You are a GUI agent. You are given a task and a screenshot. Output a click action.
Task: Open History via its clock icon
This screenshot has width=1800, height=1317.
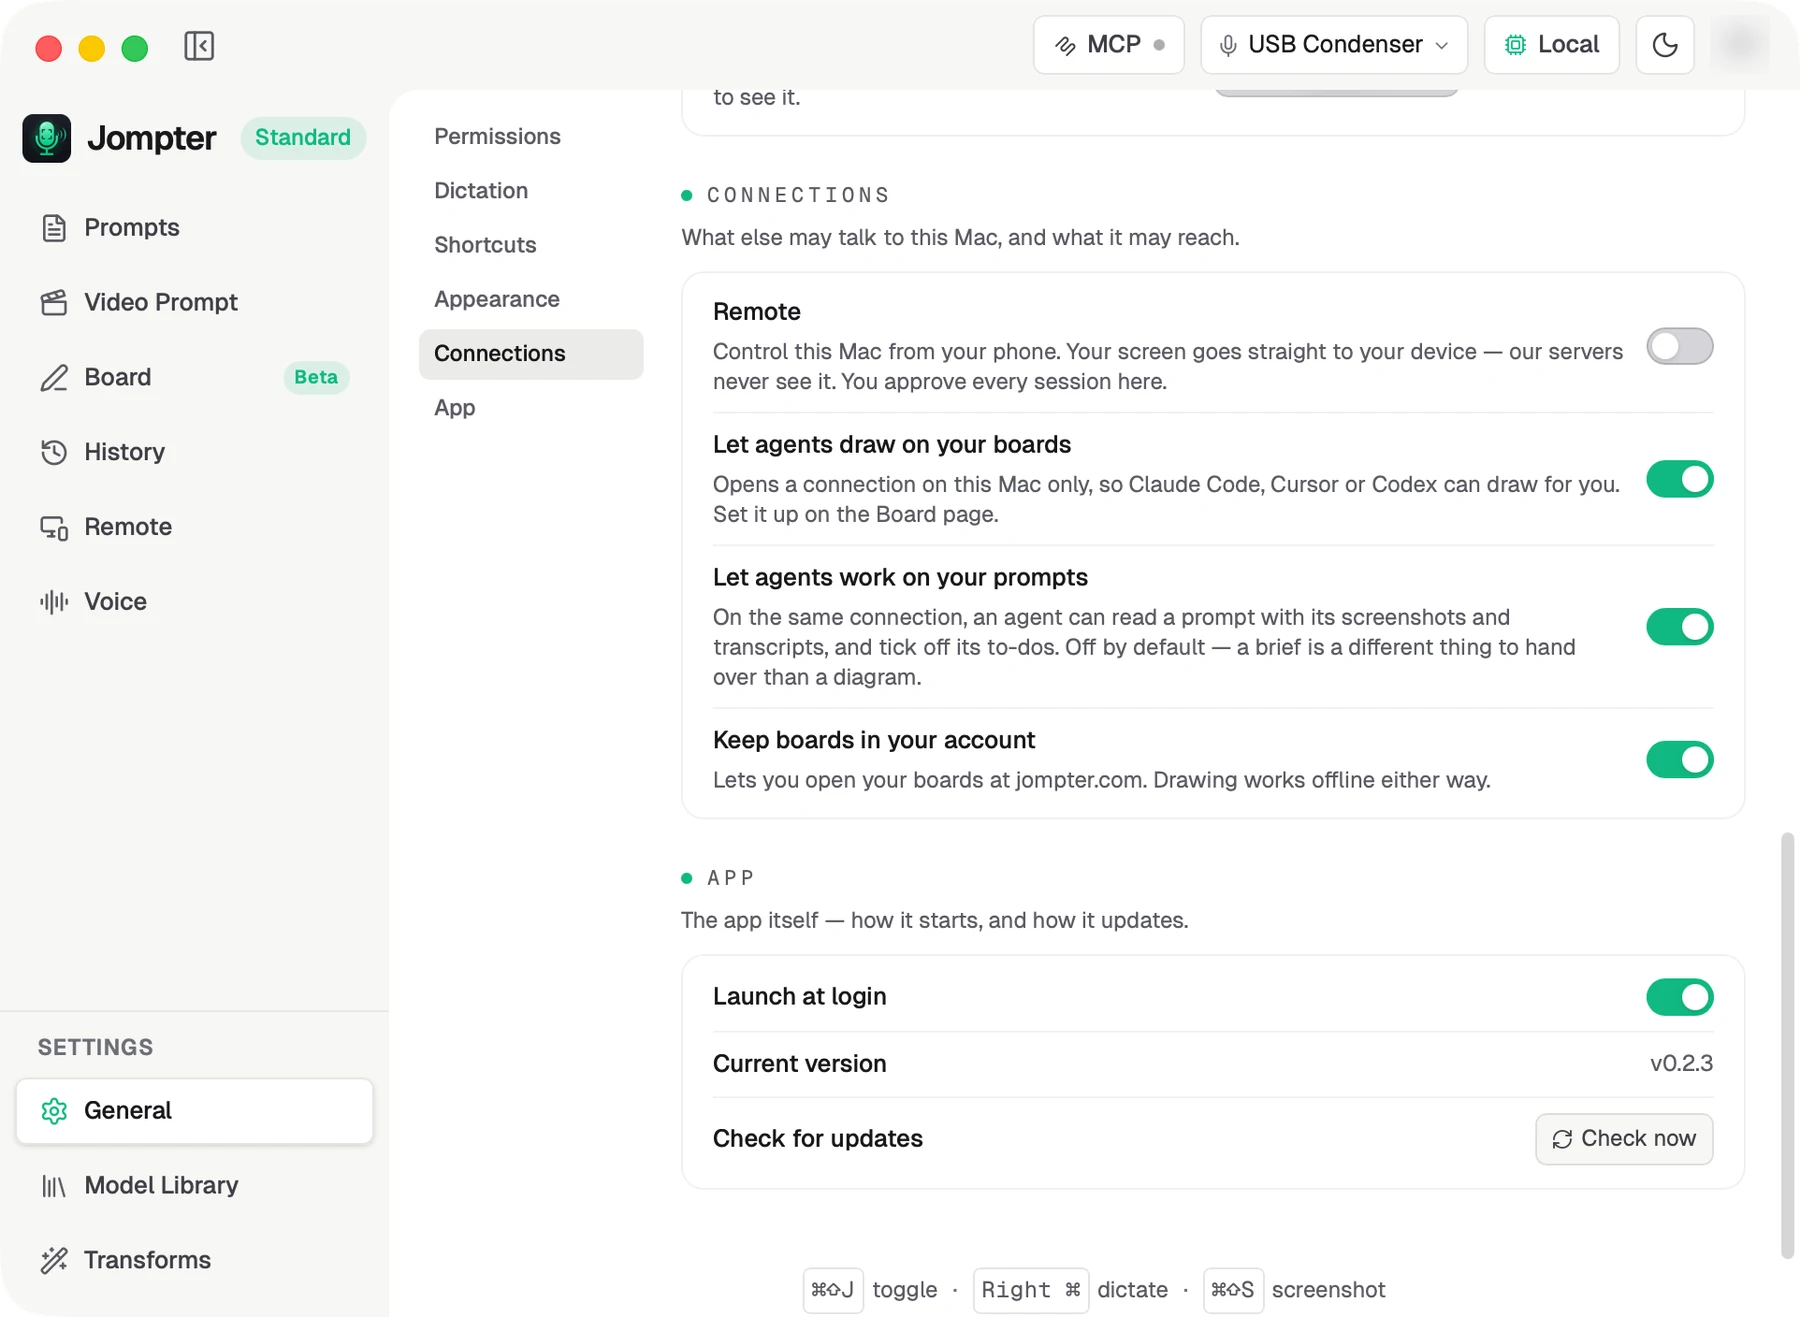tap(54, 452)
